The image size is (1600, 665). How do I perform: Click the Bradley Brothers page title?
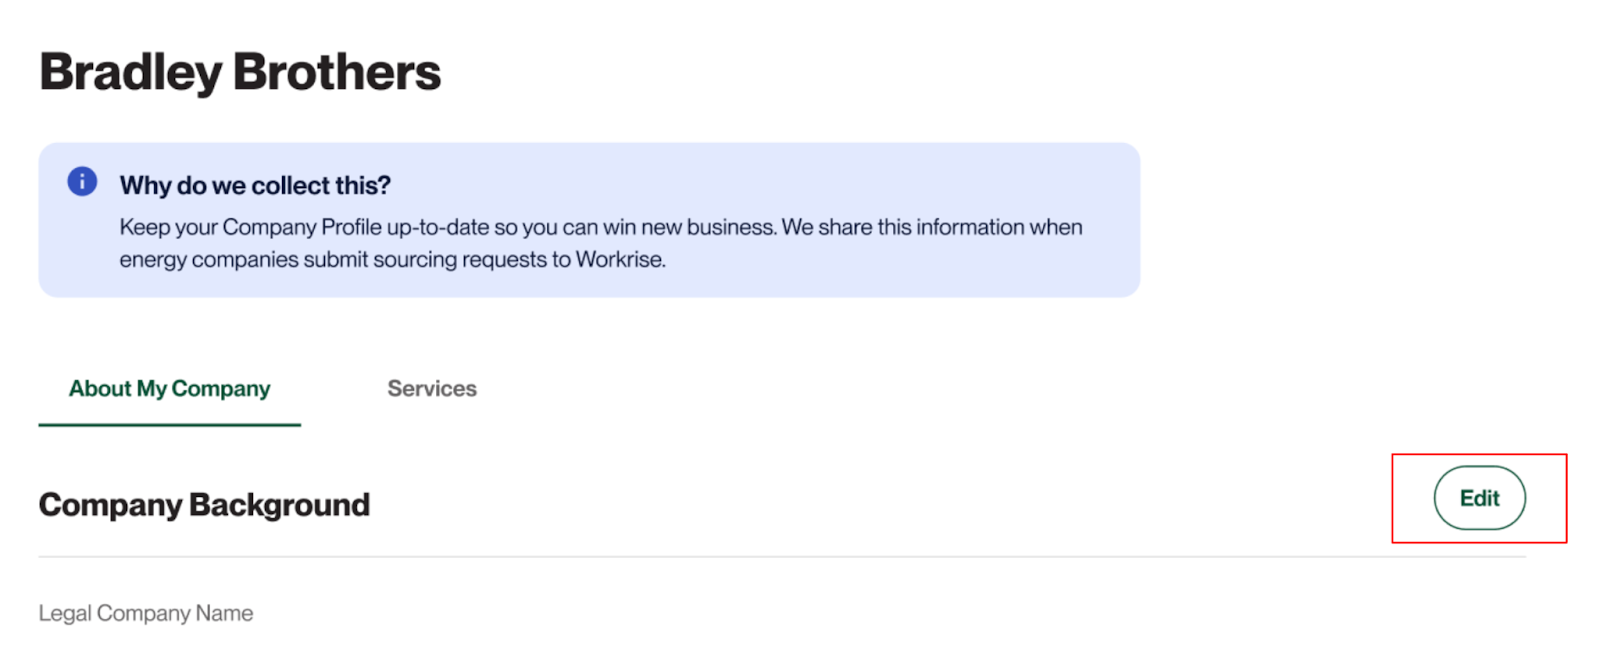coord(240,72)
